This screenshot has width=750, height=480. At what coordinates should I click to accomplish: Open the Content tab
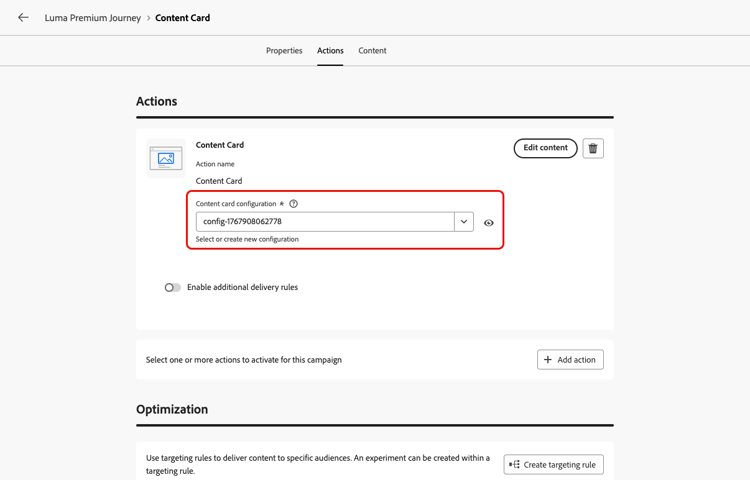coord(372,51)
